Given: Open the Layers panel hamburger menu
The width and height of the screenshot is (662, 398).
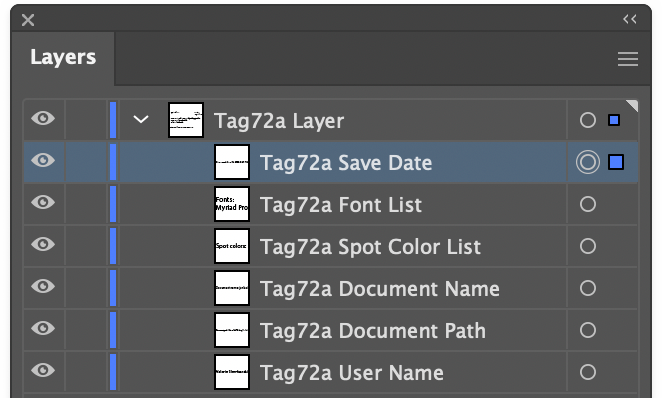Looking at the screenshot, I should [628, 59].
